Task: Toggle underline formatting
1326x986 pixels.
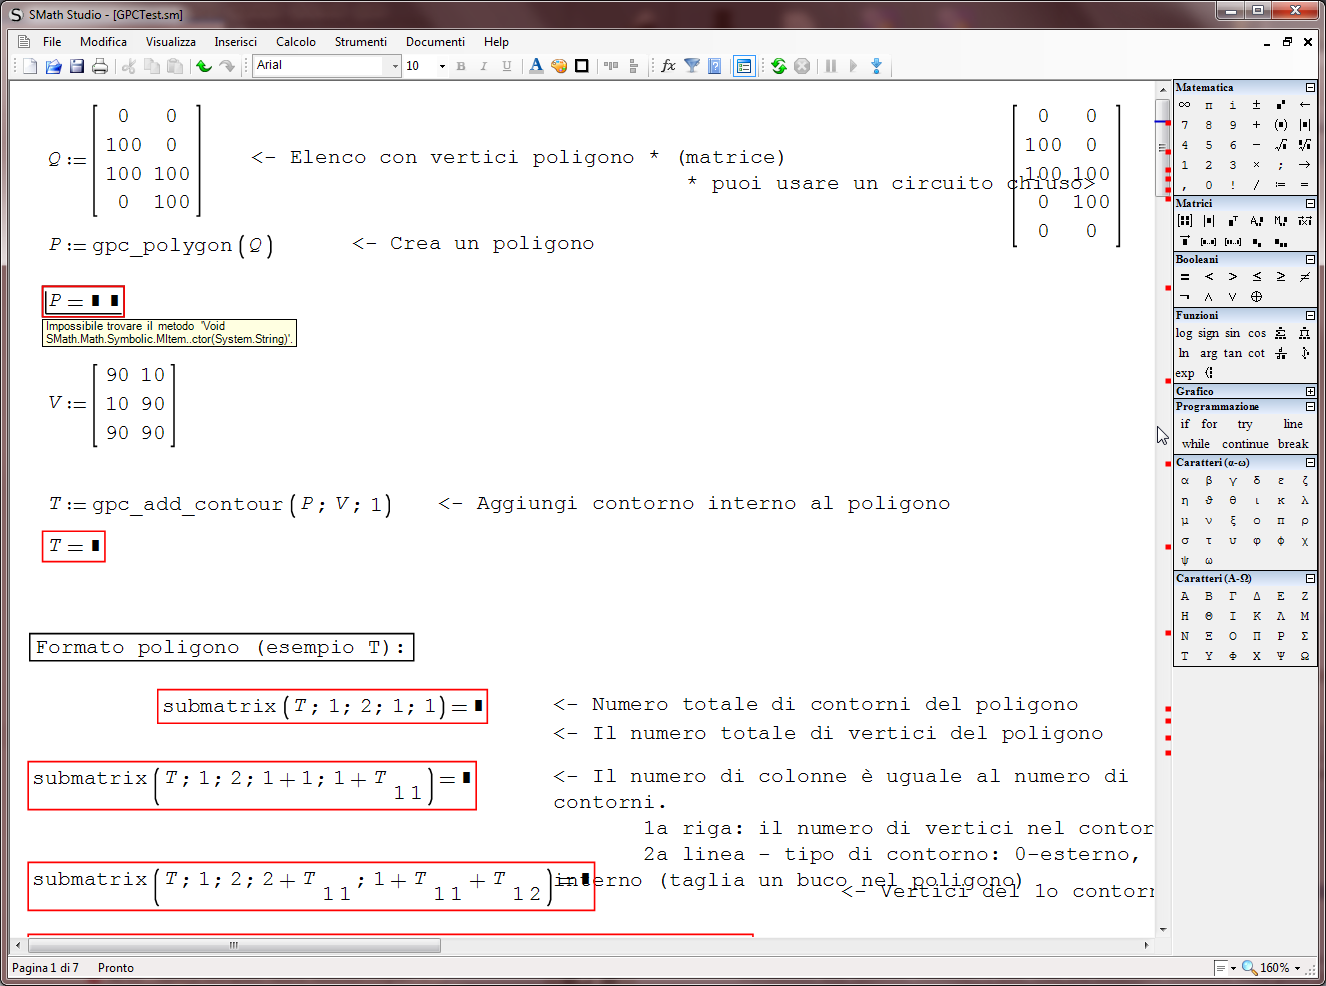Action: point(505,66)
